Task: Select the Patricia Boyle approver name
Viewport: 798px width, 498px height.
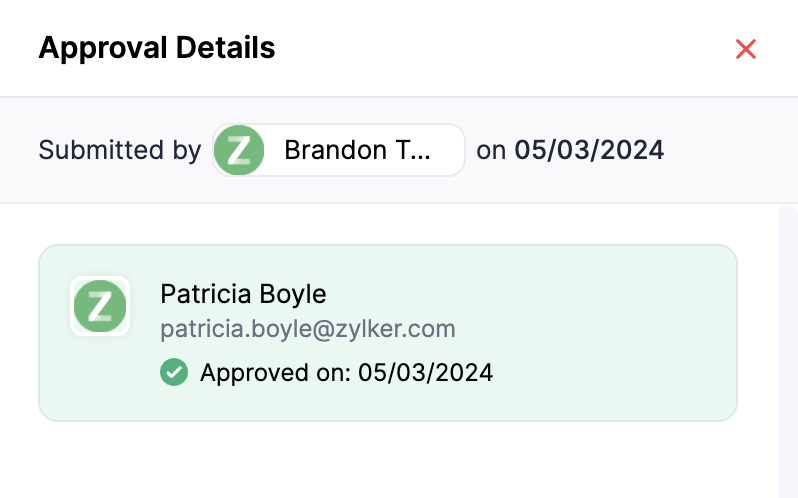Action: coord(243,294)
